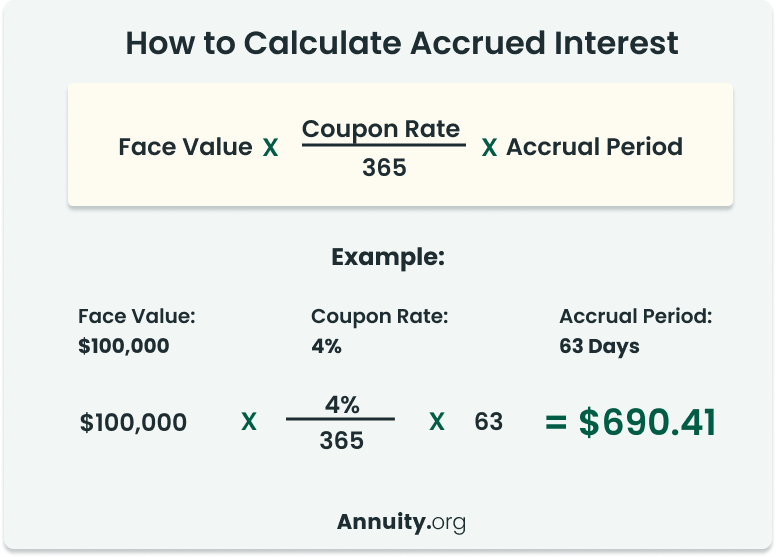This screenshot has height=557, width=776.
Task: Click the 365 denominator in the formula box
Action: click(x=384, y=167)
